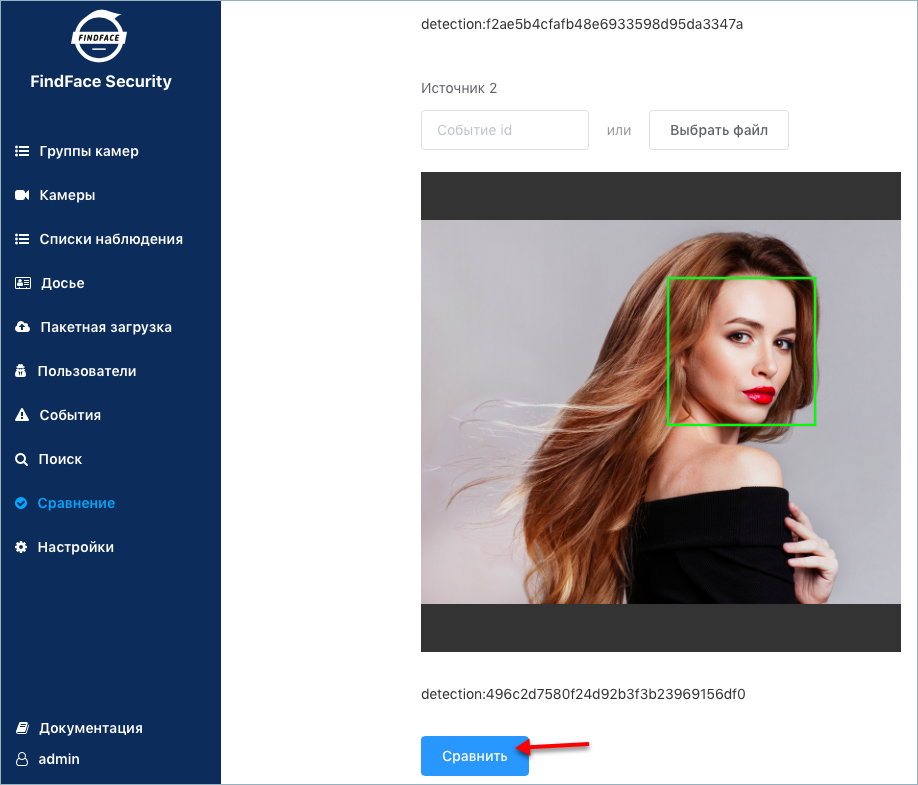Go to the Поиск page

[x=60, y=460]
